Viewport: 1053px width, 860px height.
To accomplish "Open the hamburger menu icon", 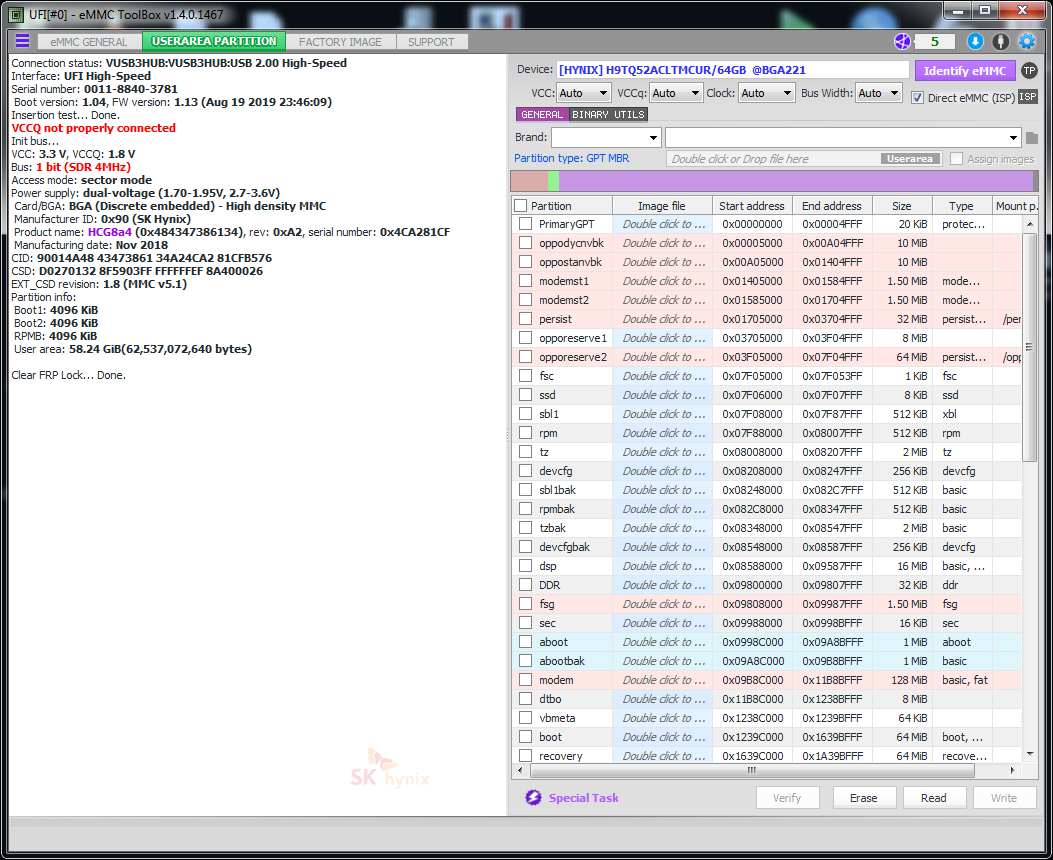I will coord(22,41).
